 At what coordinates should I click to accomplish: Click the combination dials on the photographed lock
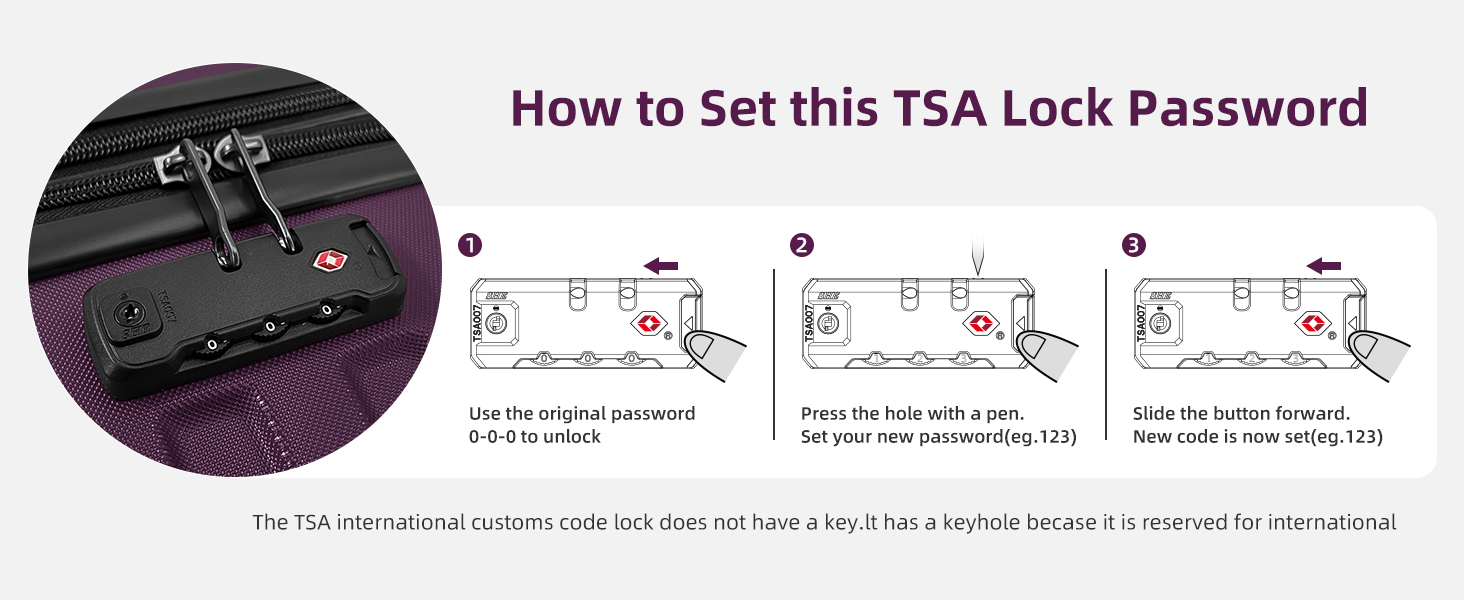tap(269, 328)
